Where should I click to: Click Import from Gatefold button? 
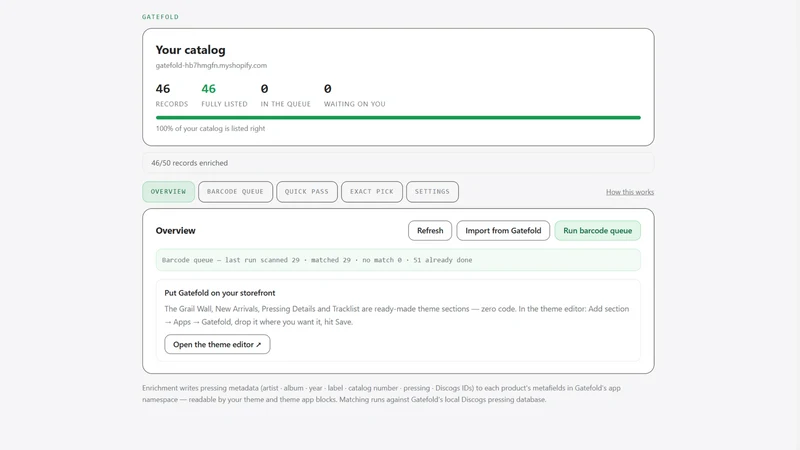503,231
